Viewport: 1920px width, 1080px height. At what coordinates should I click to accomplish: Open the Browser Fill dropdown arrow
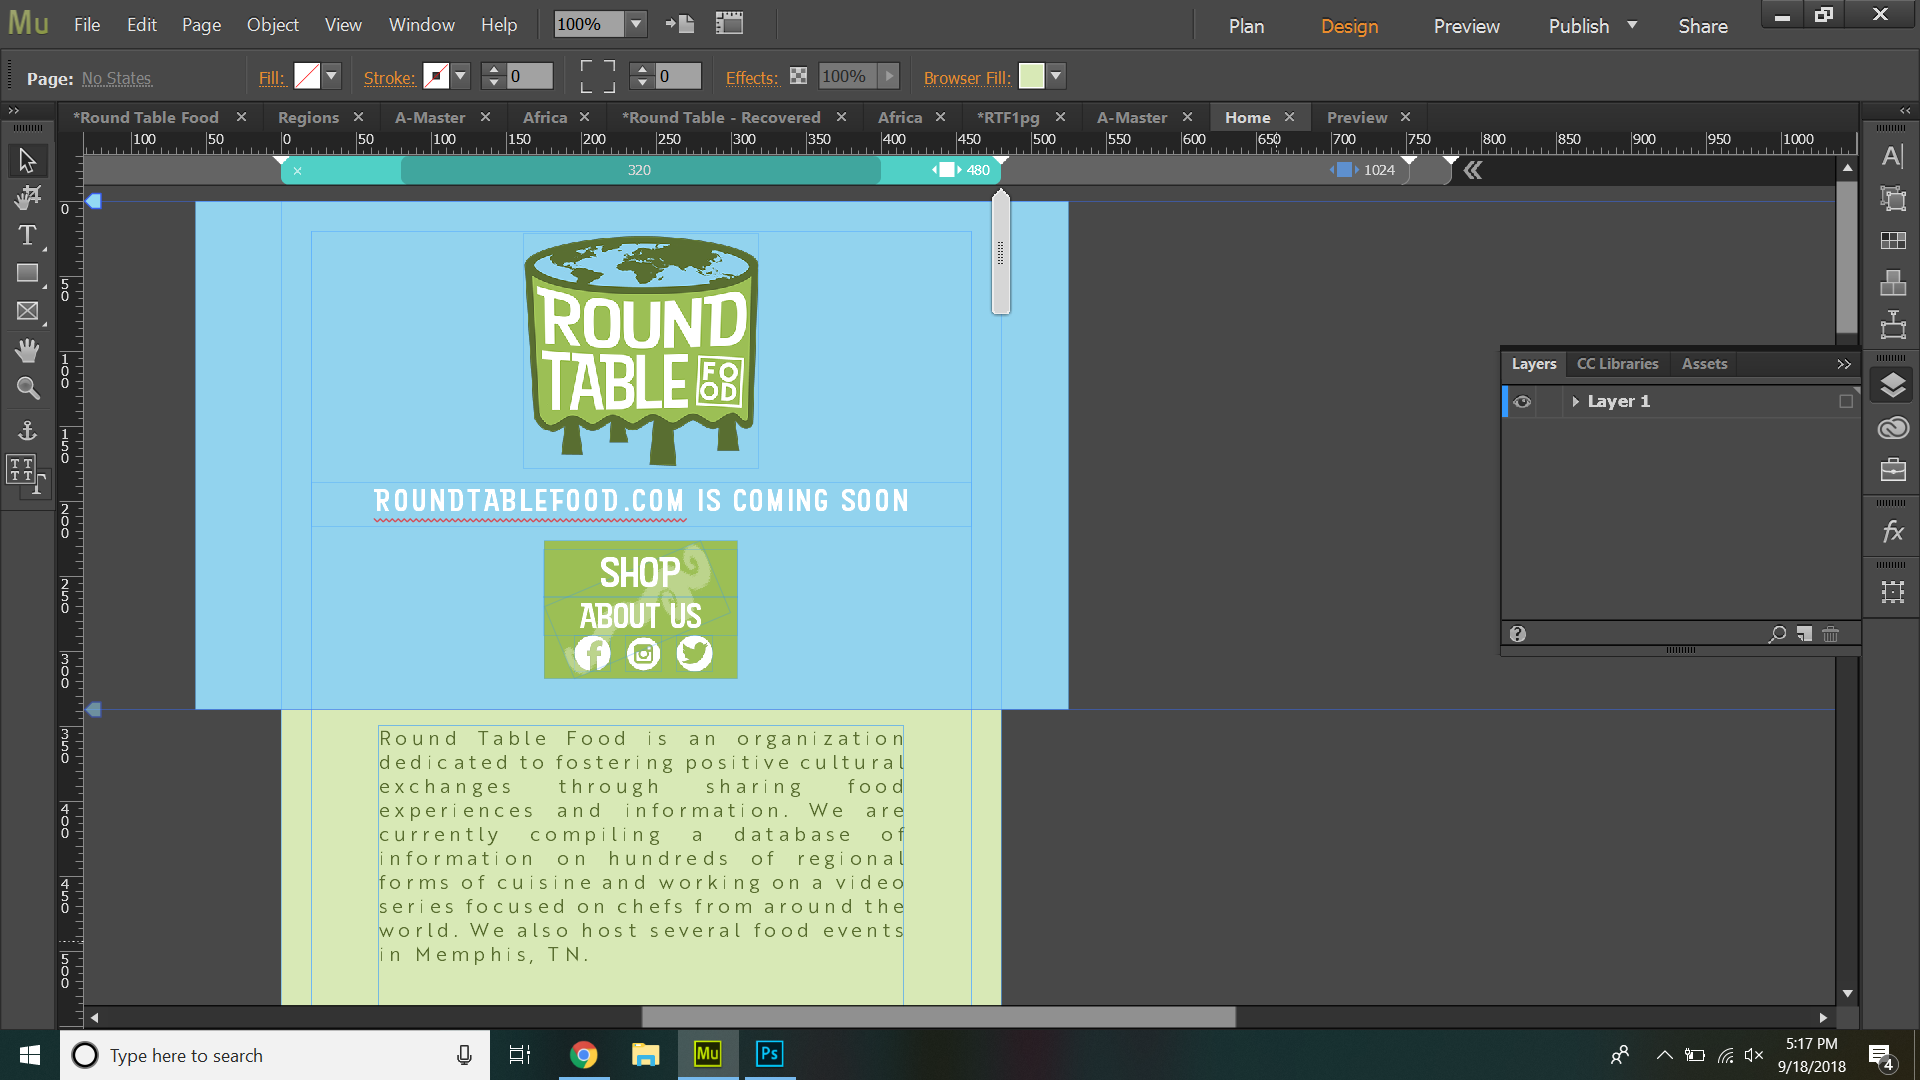1056,76
